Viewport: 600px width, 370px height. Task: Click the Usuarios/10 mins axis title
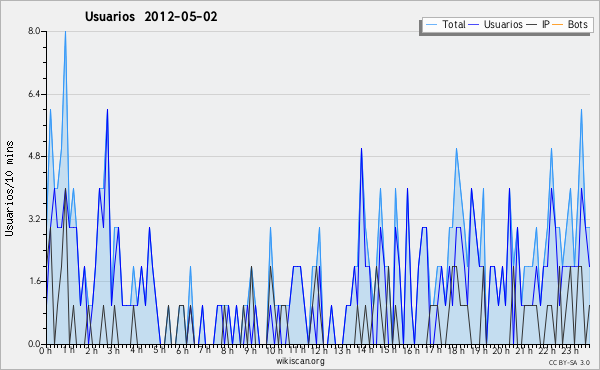click(9, 188)
